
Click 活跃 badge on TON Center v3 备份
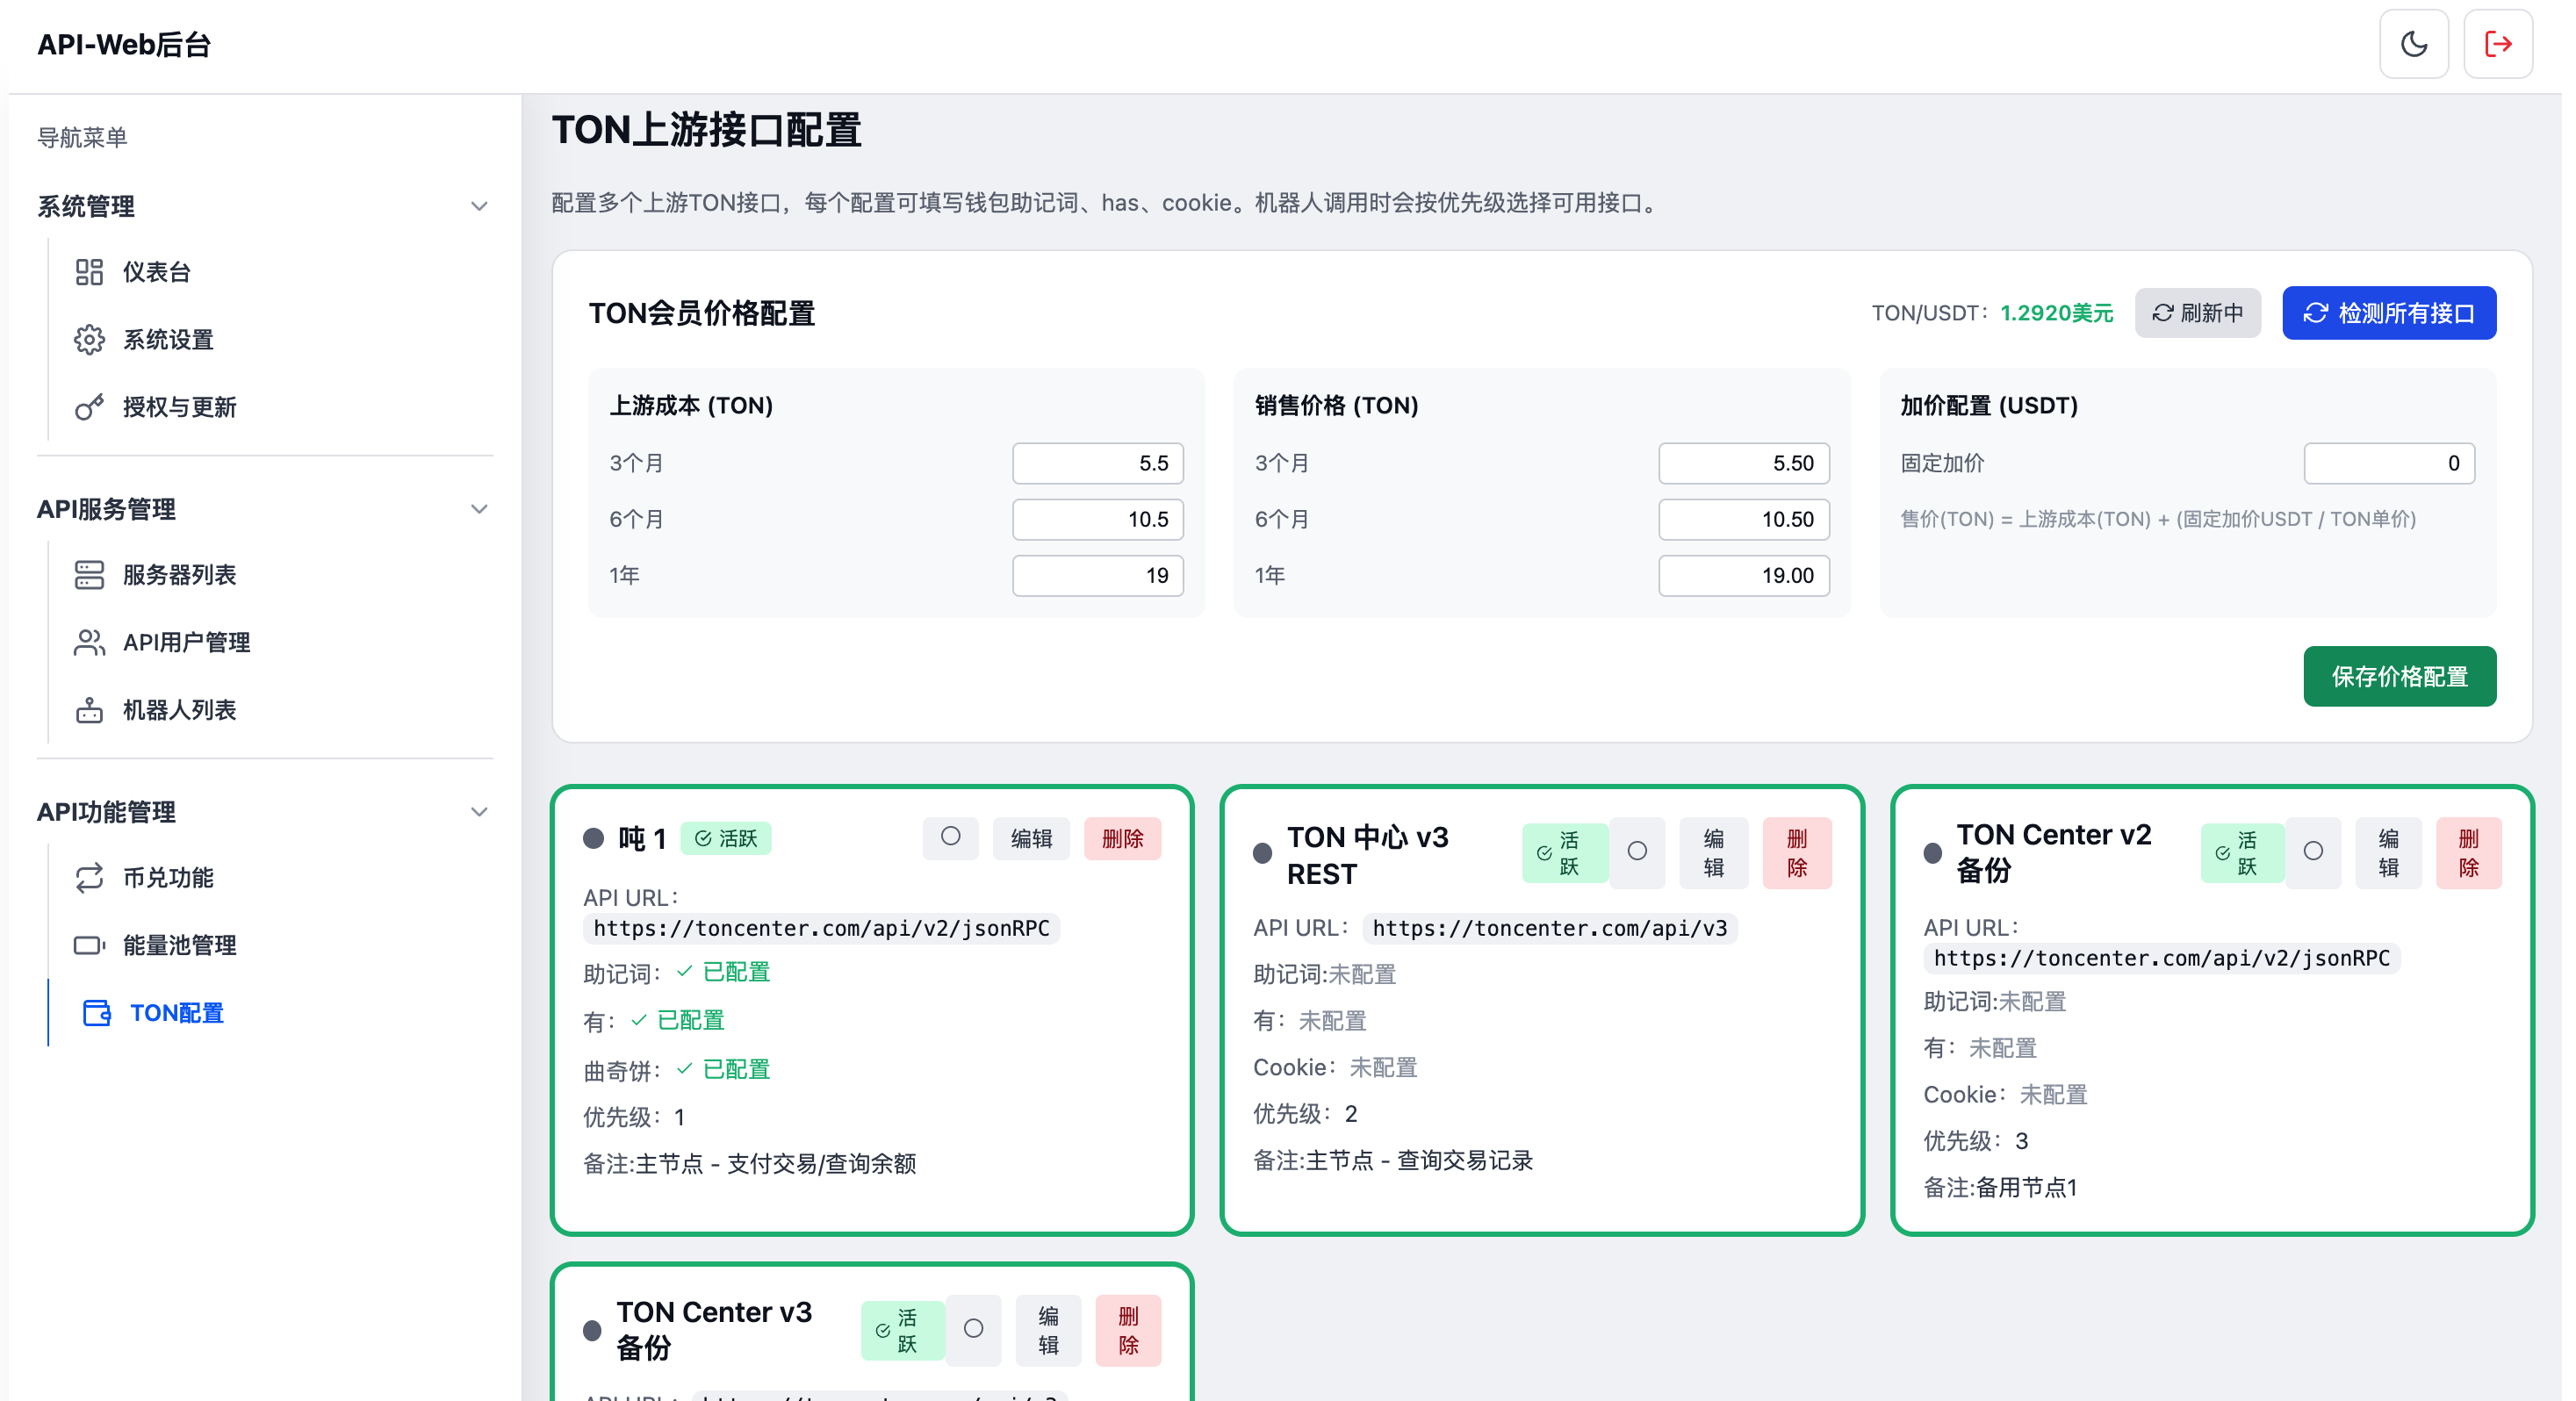(x=902, y=1330)
